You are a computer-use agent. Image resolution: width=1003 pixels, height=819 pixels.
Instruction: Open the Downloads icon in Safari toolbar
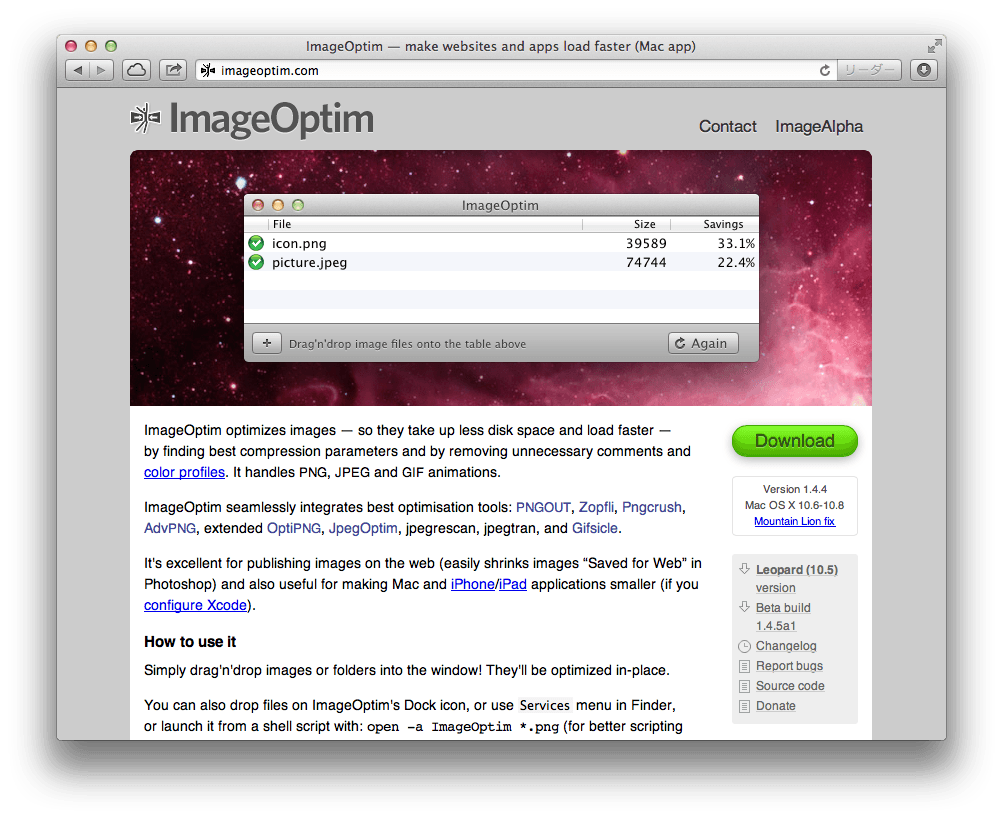[x=923, y=70]
